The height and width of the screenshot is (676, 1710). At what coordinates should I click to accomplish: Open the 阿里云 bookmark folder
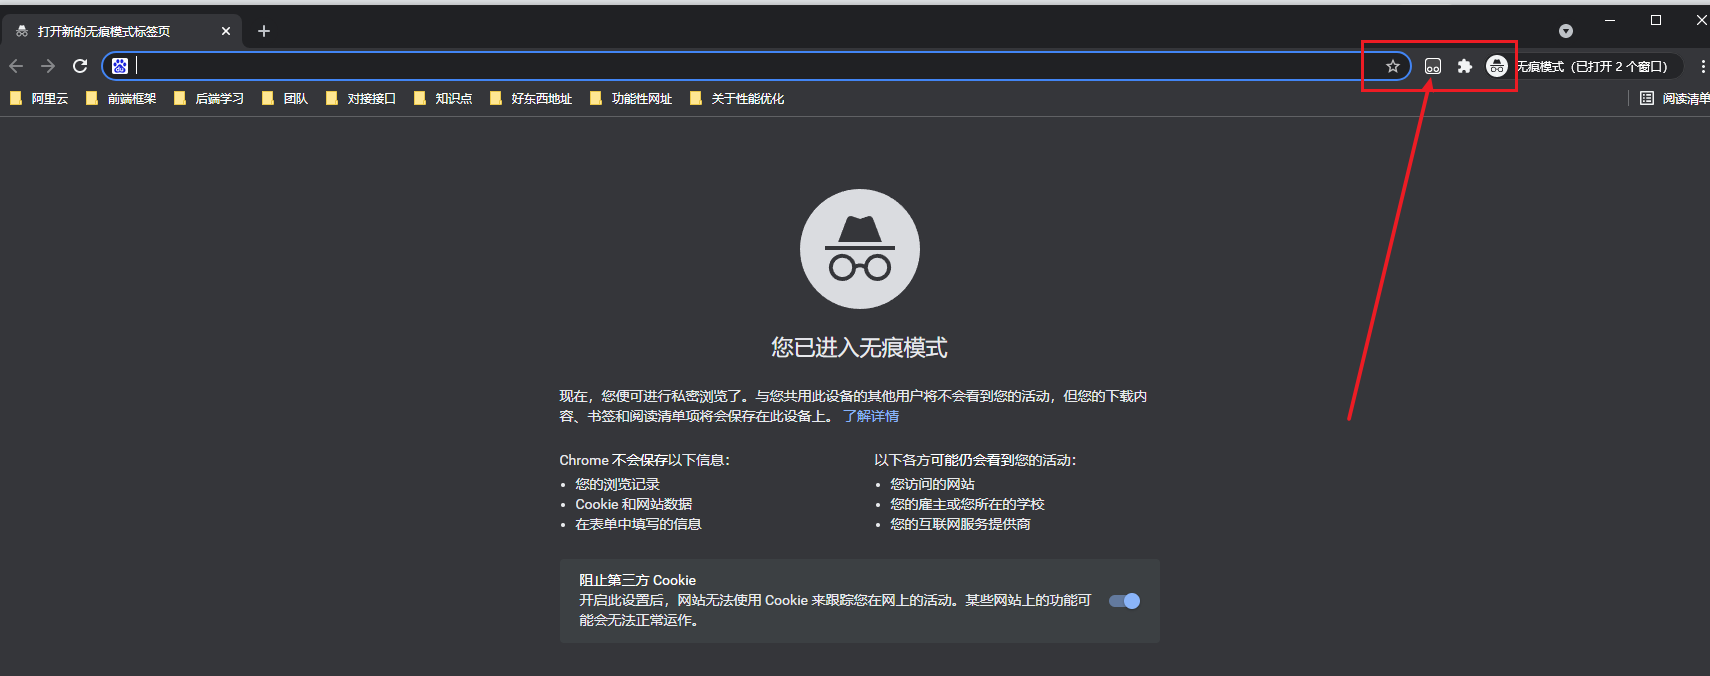click(x=39, y=98)
